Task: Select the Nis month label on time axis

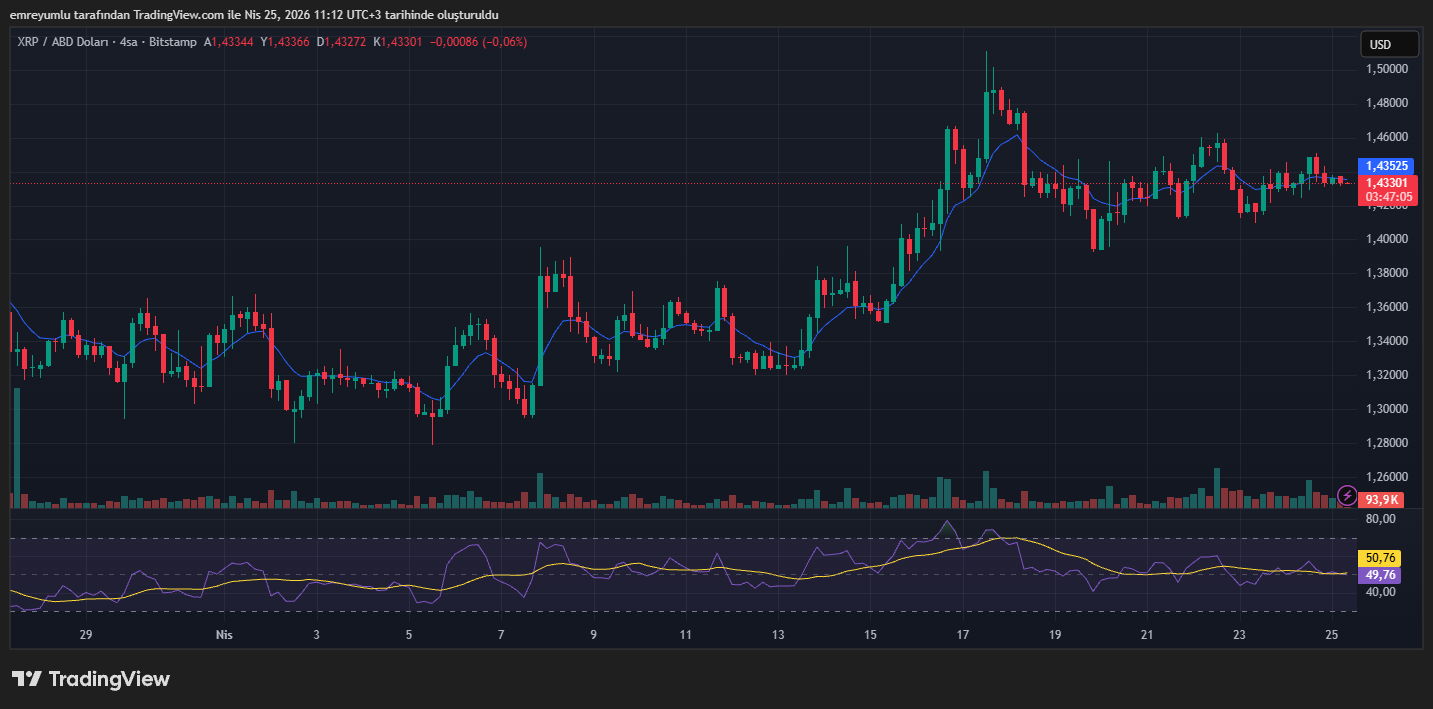Action: (x=224, y=634)
